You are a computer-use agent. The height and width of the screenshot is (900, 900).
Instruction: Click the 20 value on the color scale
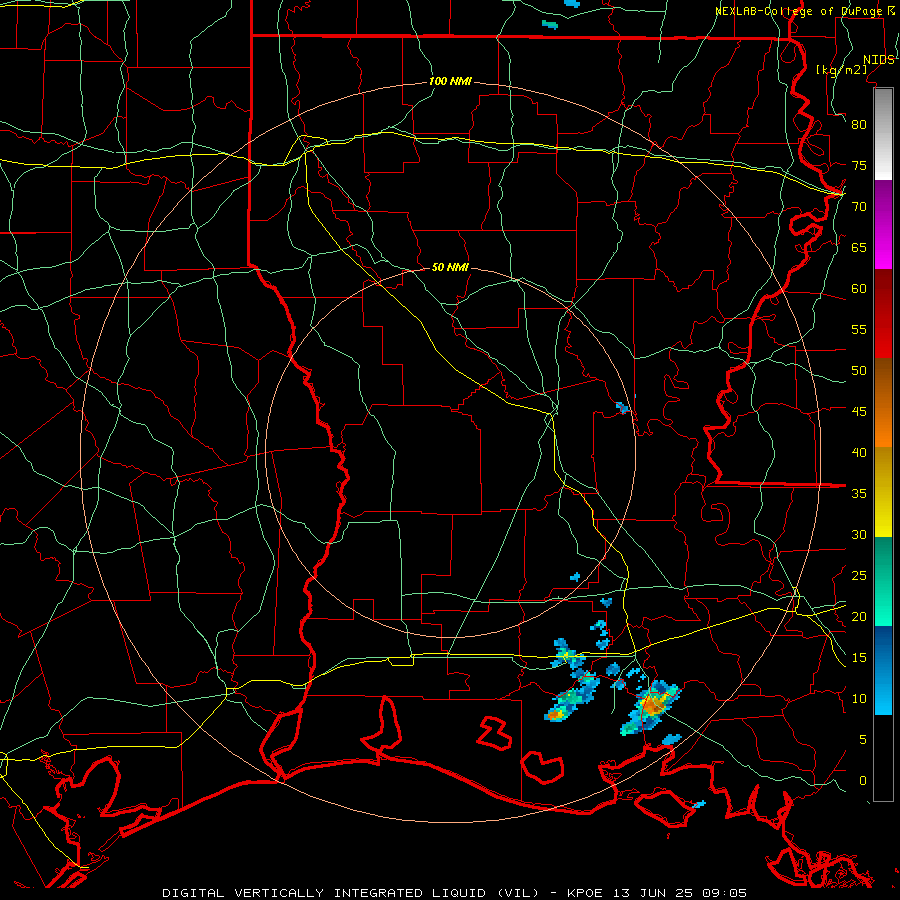pyautogui.click(x=859, y=616)
